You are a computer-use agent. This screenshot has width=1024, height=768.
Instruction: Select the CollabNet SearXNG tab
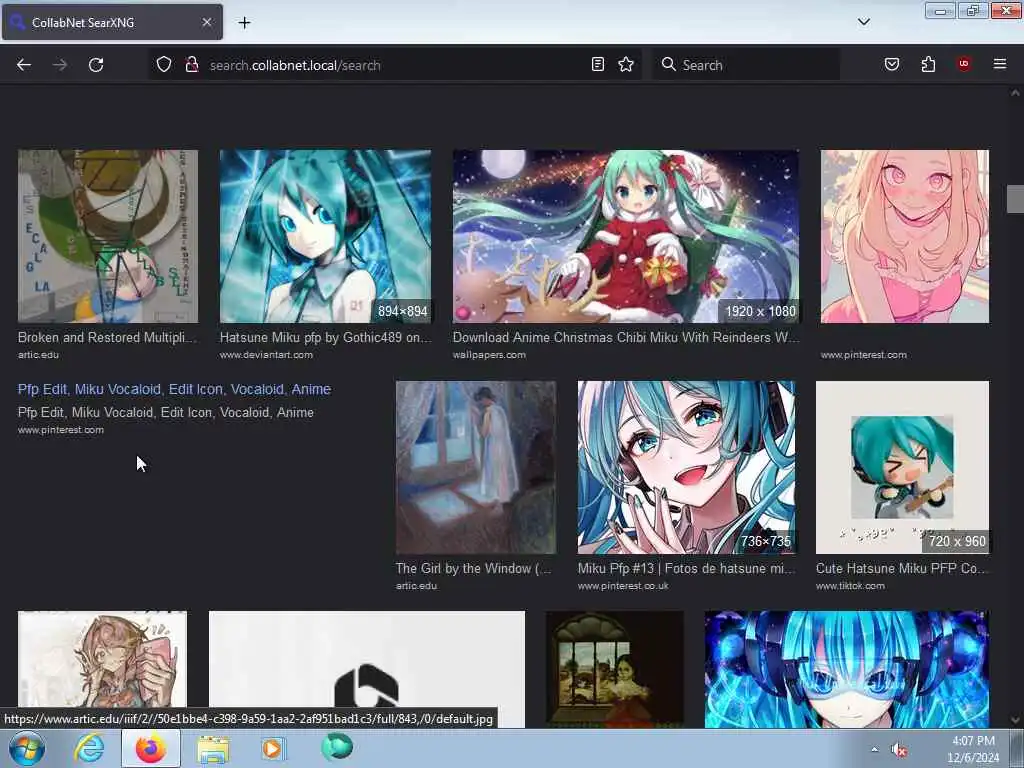(112, 22)
